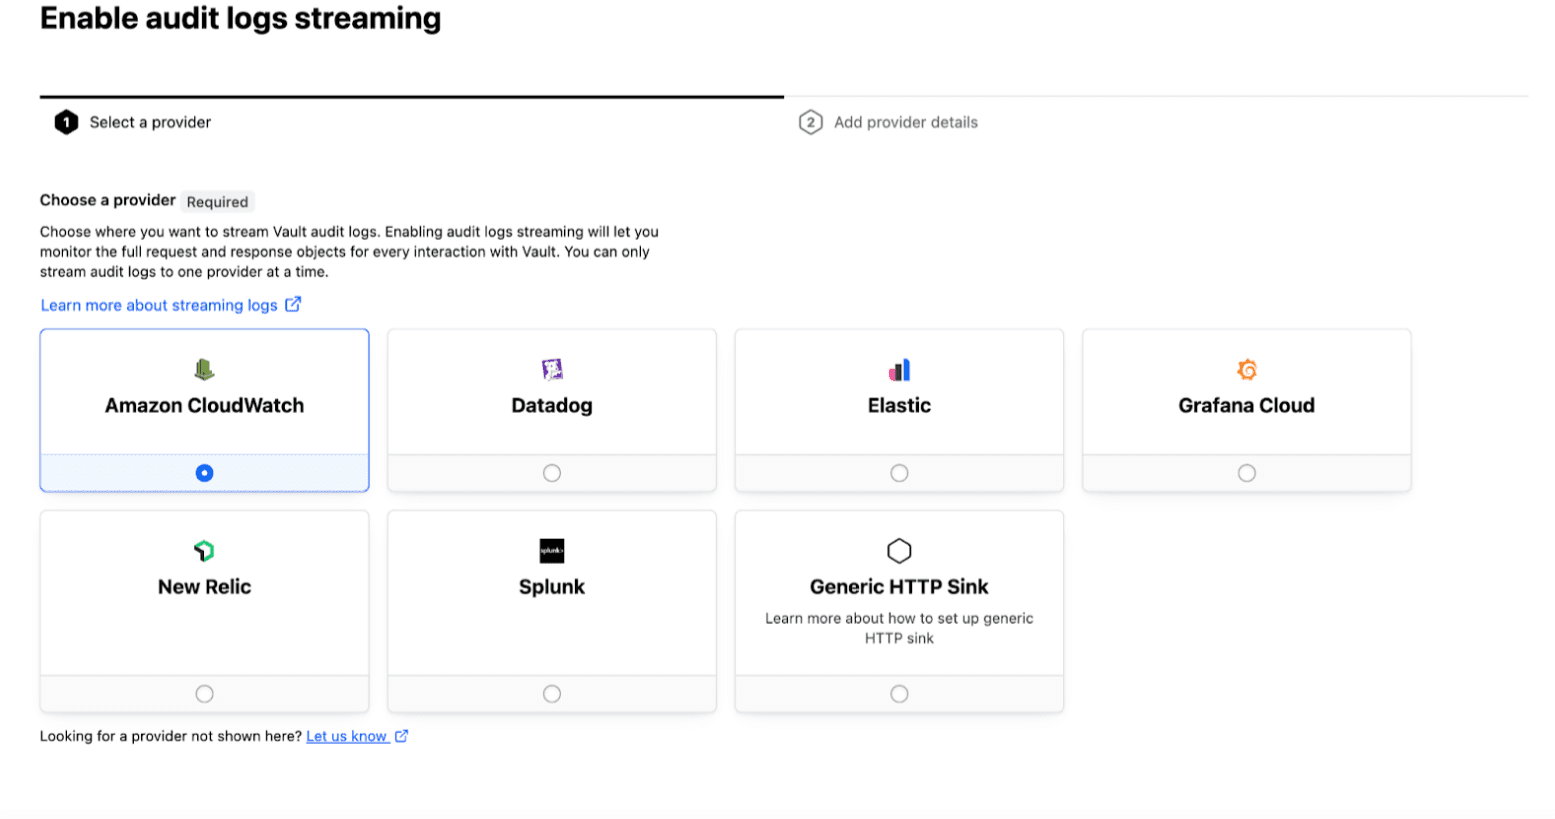1555x819 pixels.
Task: Select the Elastic radio button
Action: [898, 472]
